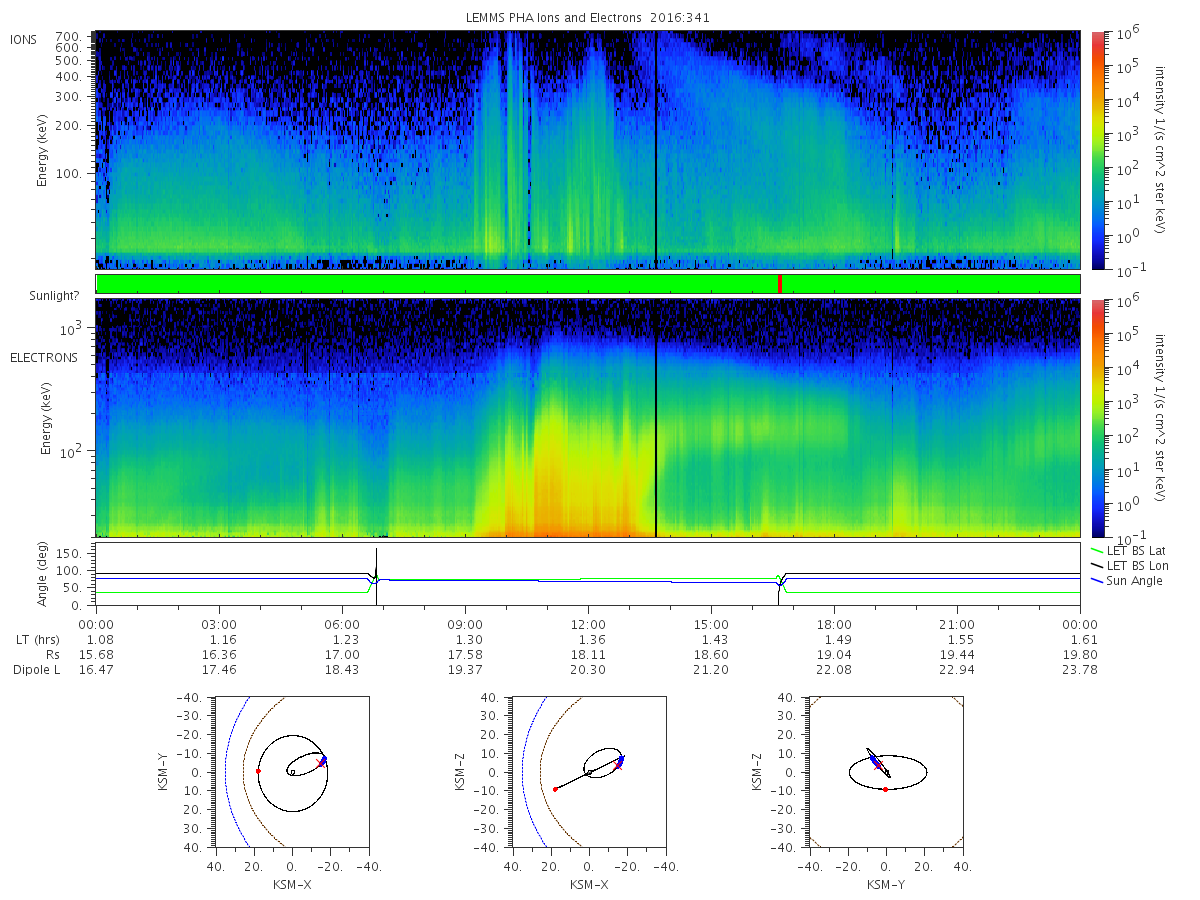Click the 15:00 time tick label
The image size is (1200, 900).
711,625
